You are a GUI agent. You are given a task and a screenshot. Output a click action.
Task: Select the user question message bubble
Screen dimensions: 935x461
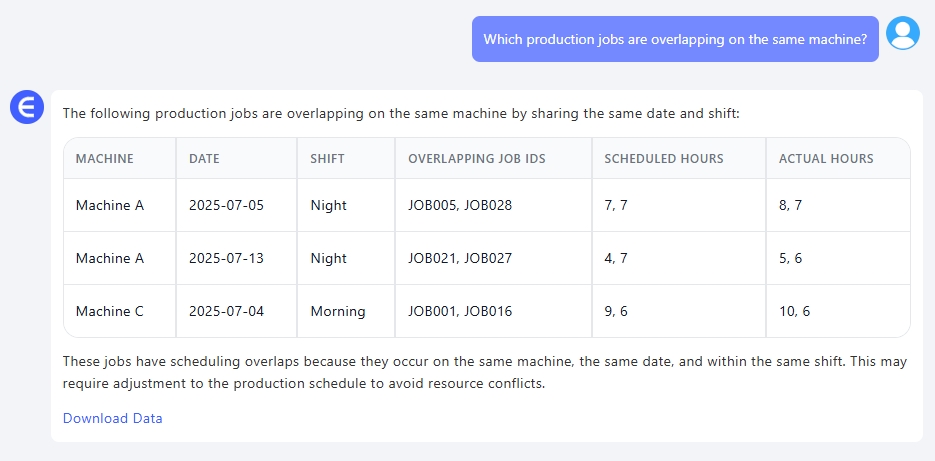[675, 40]
